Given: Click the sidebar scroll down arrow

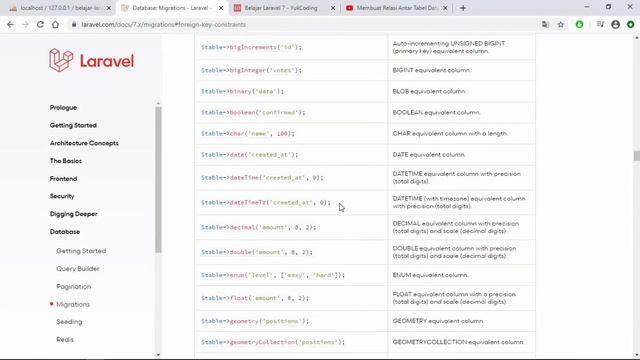Looking at the screenshot, I should [x=158, y=355].
